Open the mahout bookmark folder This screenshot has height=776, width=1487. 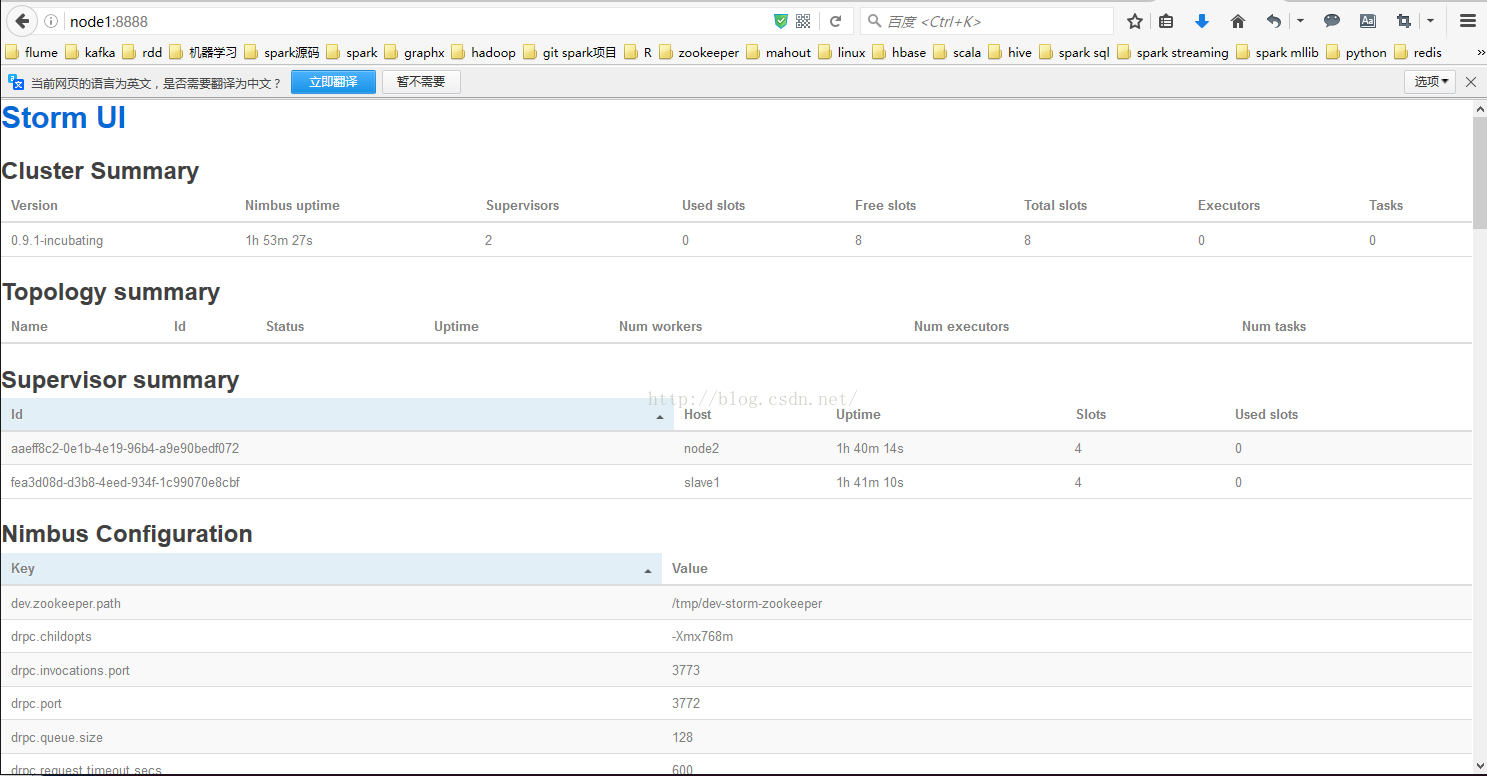pos(779,53)
